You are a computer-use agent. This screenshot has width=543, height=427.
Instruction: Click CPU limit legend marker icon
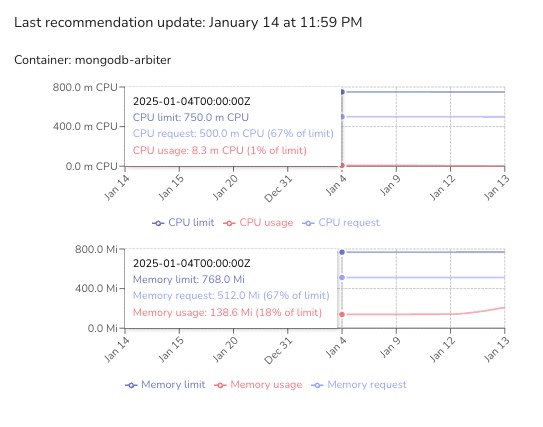pyautogui.click(x=158, y=223)
